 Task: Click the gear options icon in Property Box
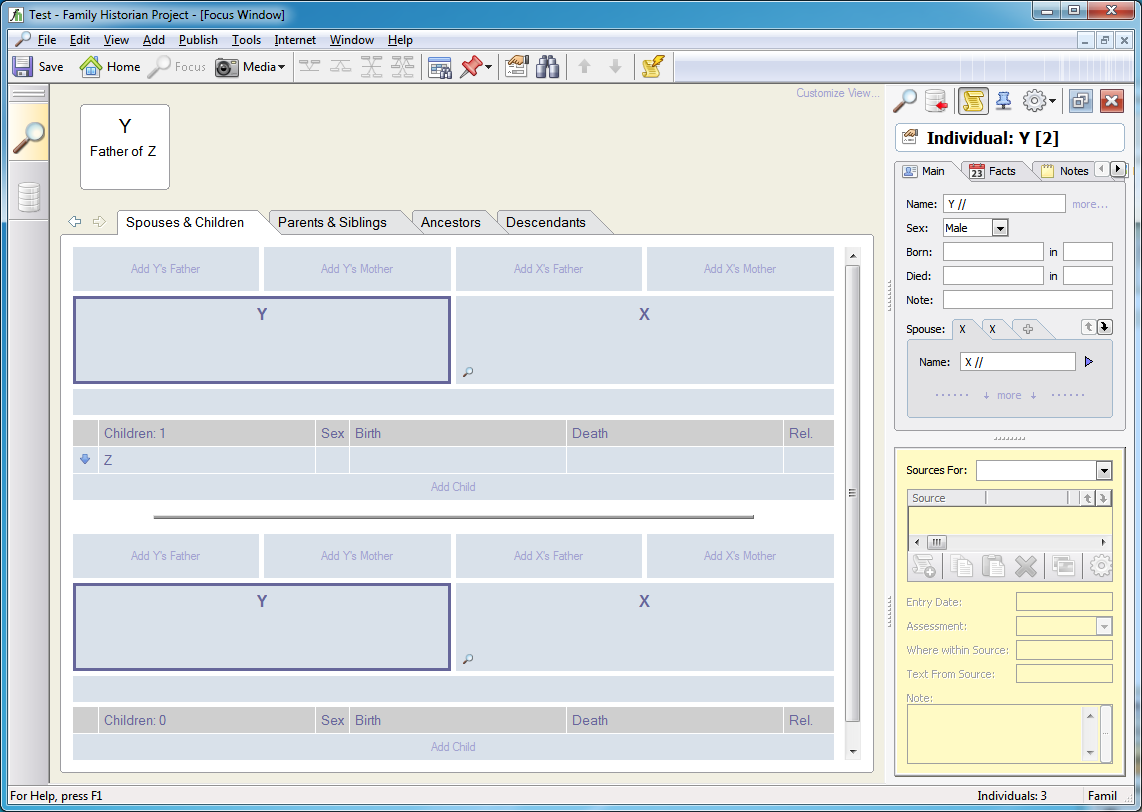click(1035, 100)
